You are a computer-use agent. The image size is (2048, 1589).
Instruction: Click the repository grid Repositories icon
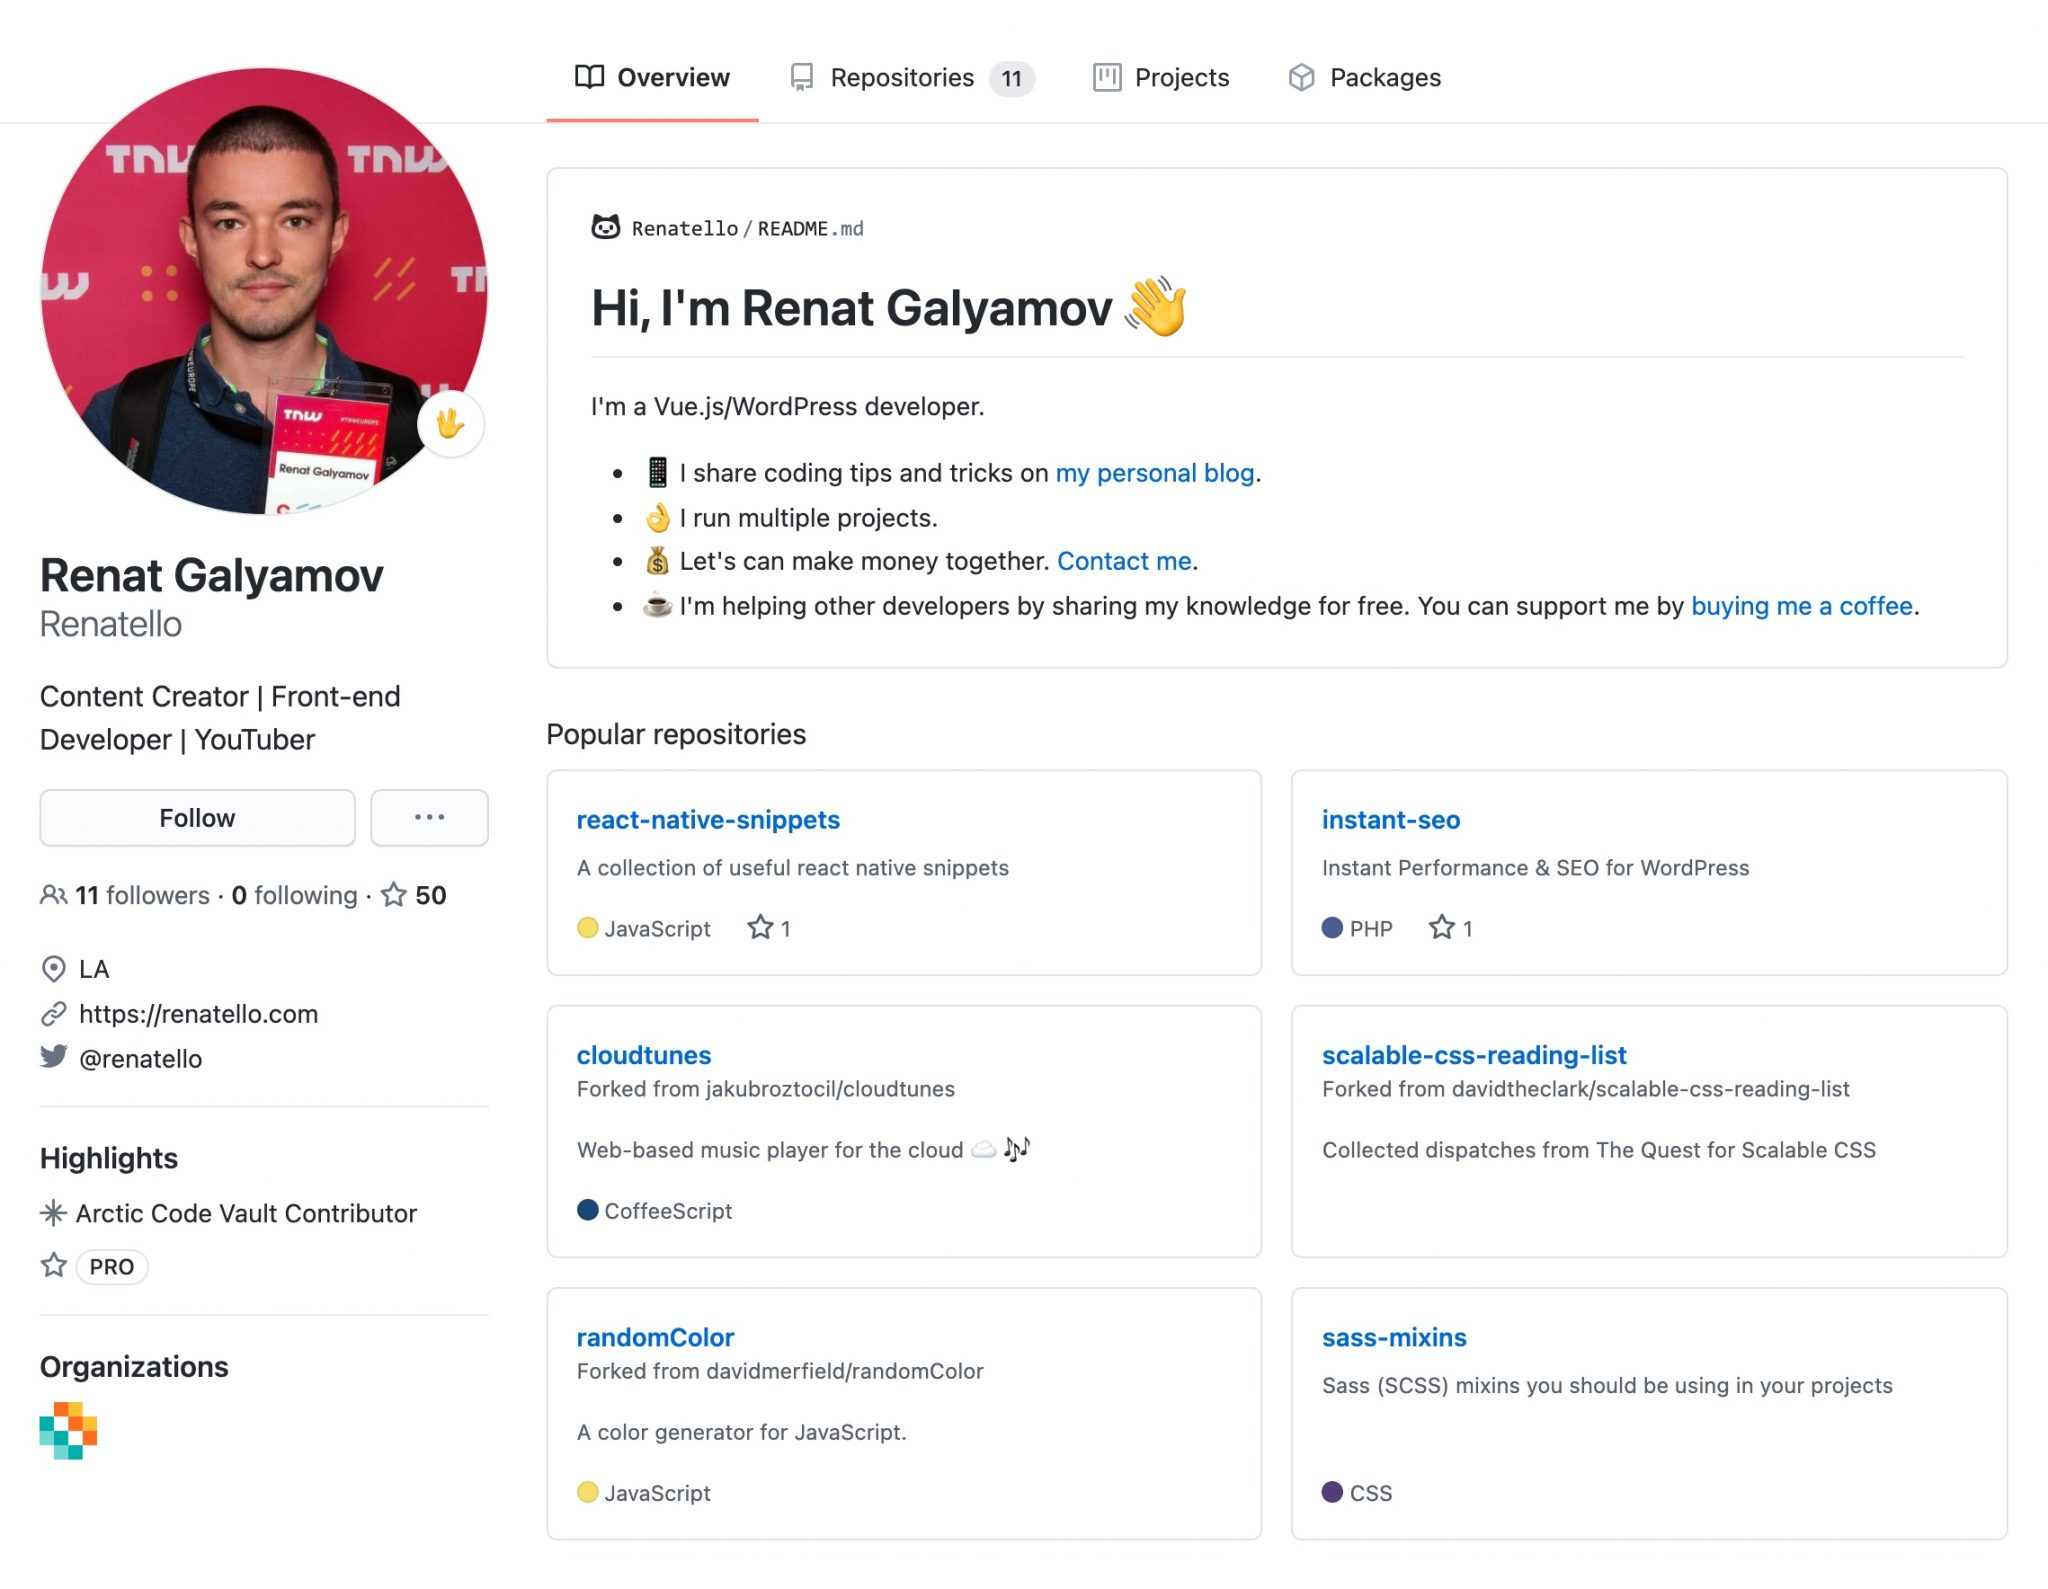800,75
